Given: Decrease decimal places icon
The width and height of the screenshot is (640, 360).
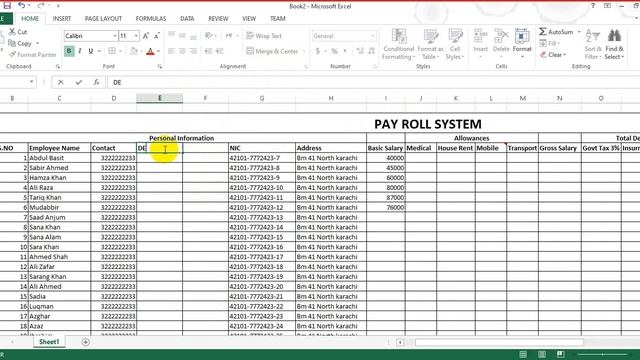Looking at the screenshot, I should tap(371, 51).
